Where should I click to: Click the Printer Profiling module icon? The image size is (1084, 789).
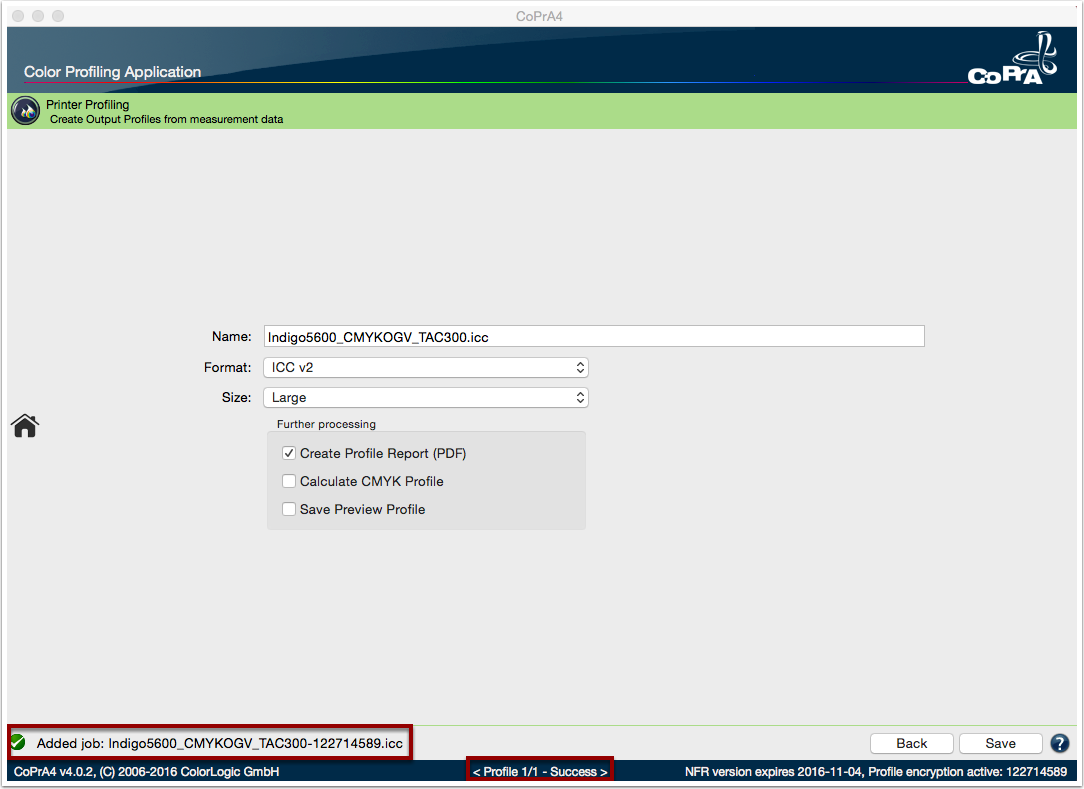(x=26, y=111)
